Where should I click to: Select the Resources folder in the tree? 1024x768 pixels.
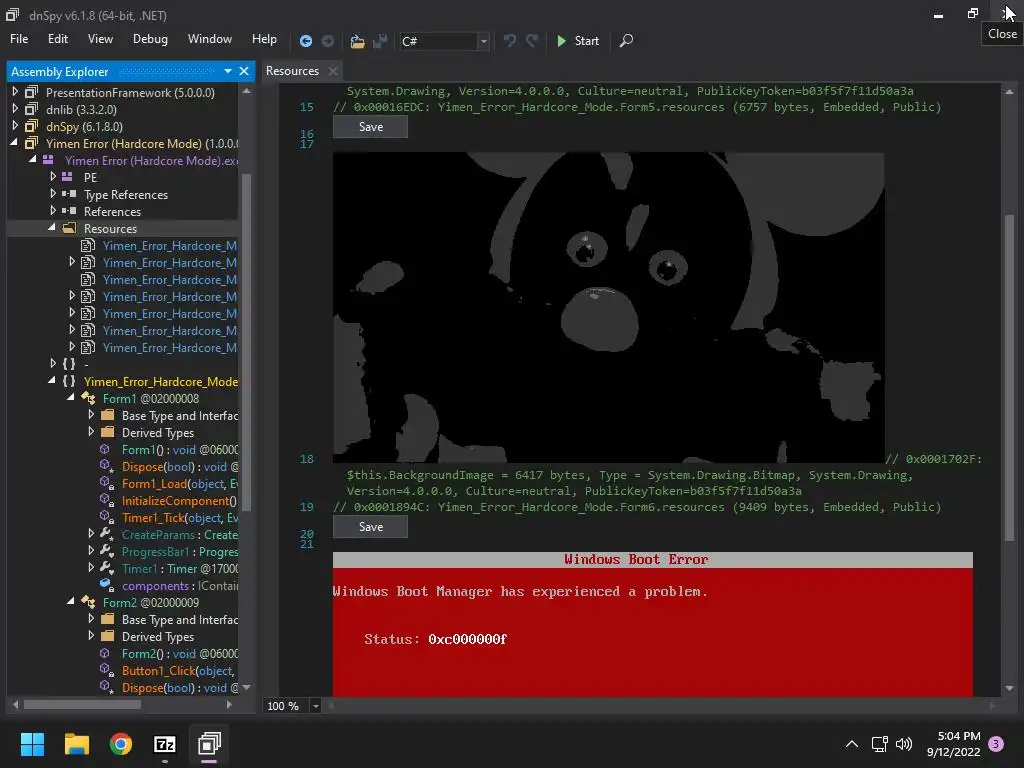110,229
